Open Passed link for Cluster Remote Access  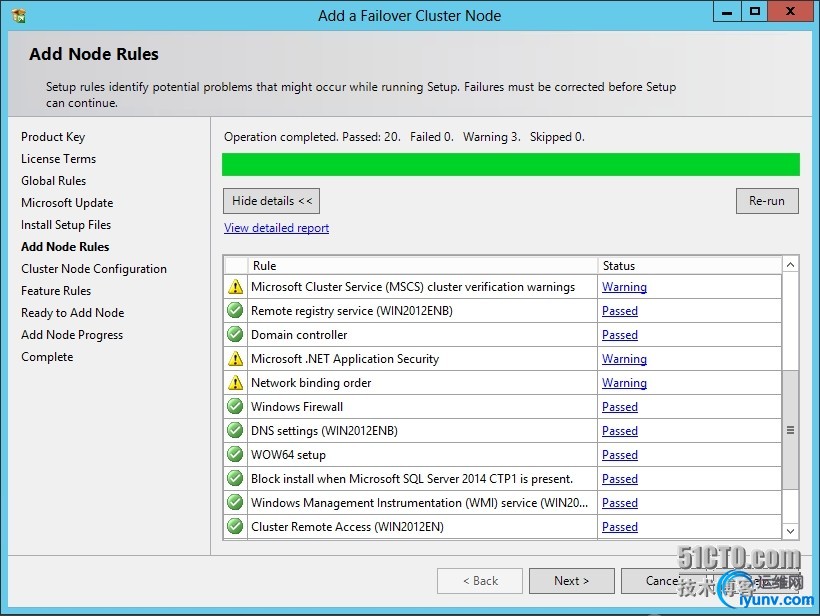(620, 527)
